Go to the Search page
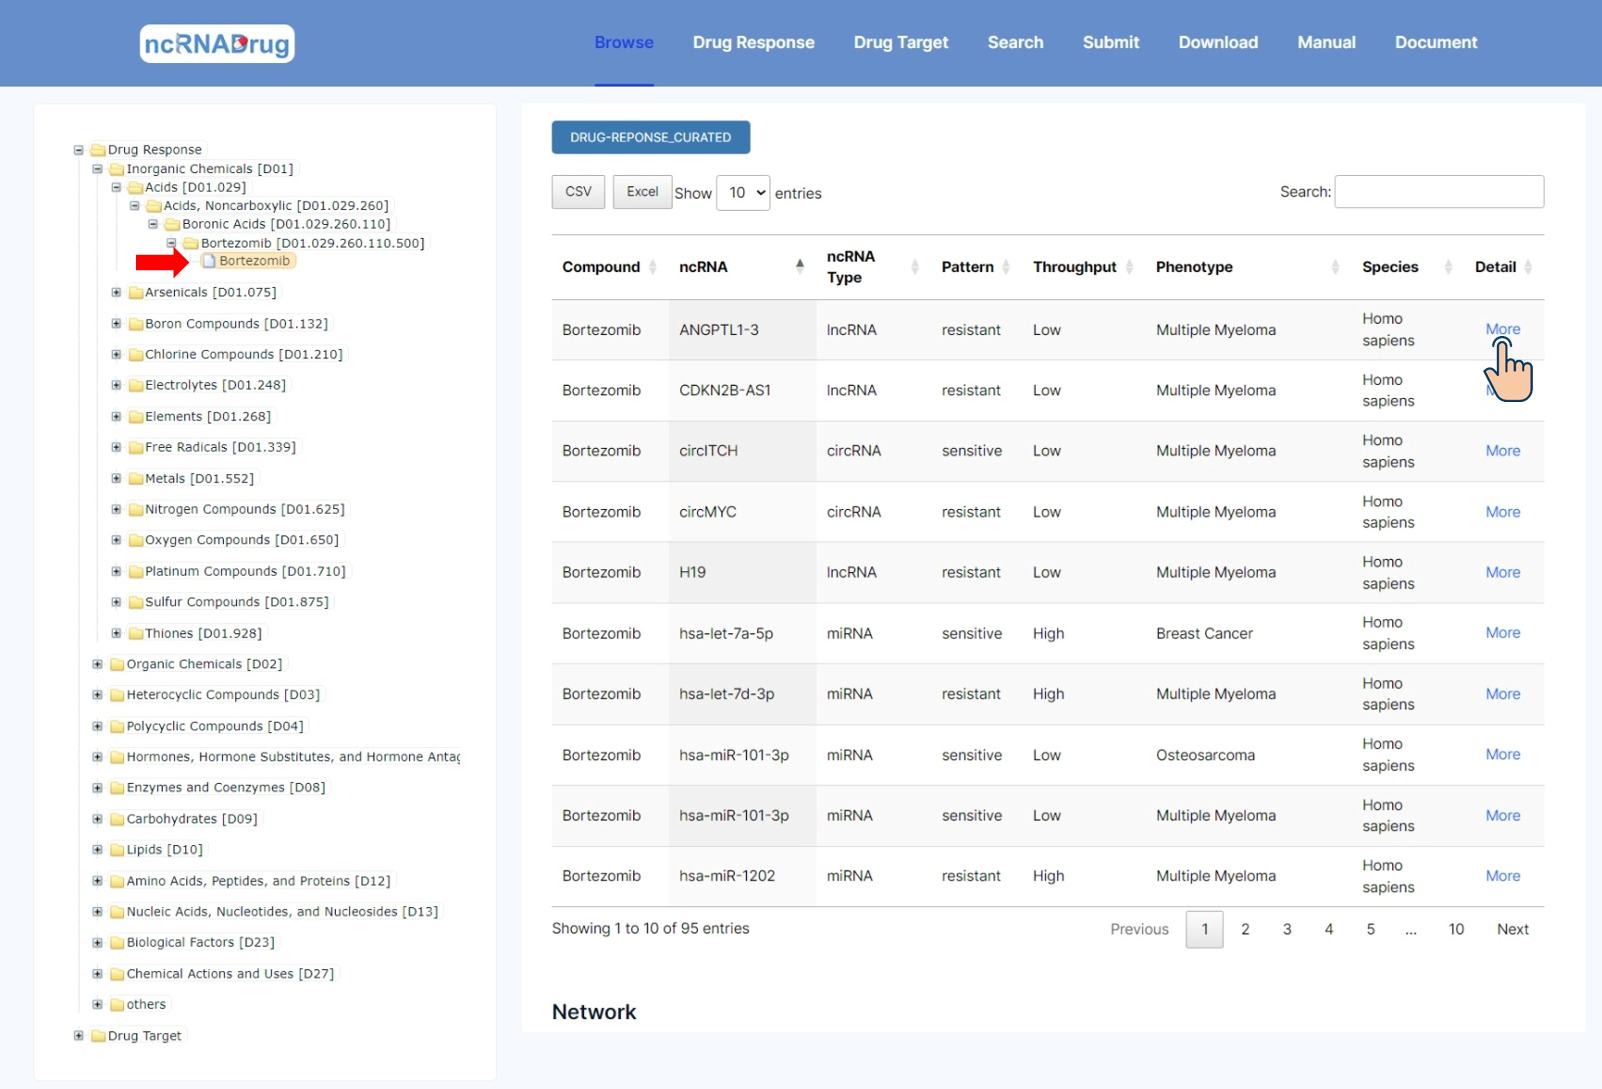The image size is (1602, 1089). [x=1015, y=43]
